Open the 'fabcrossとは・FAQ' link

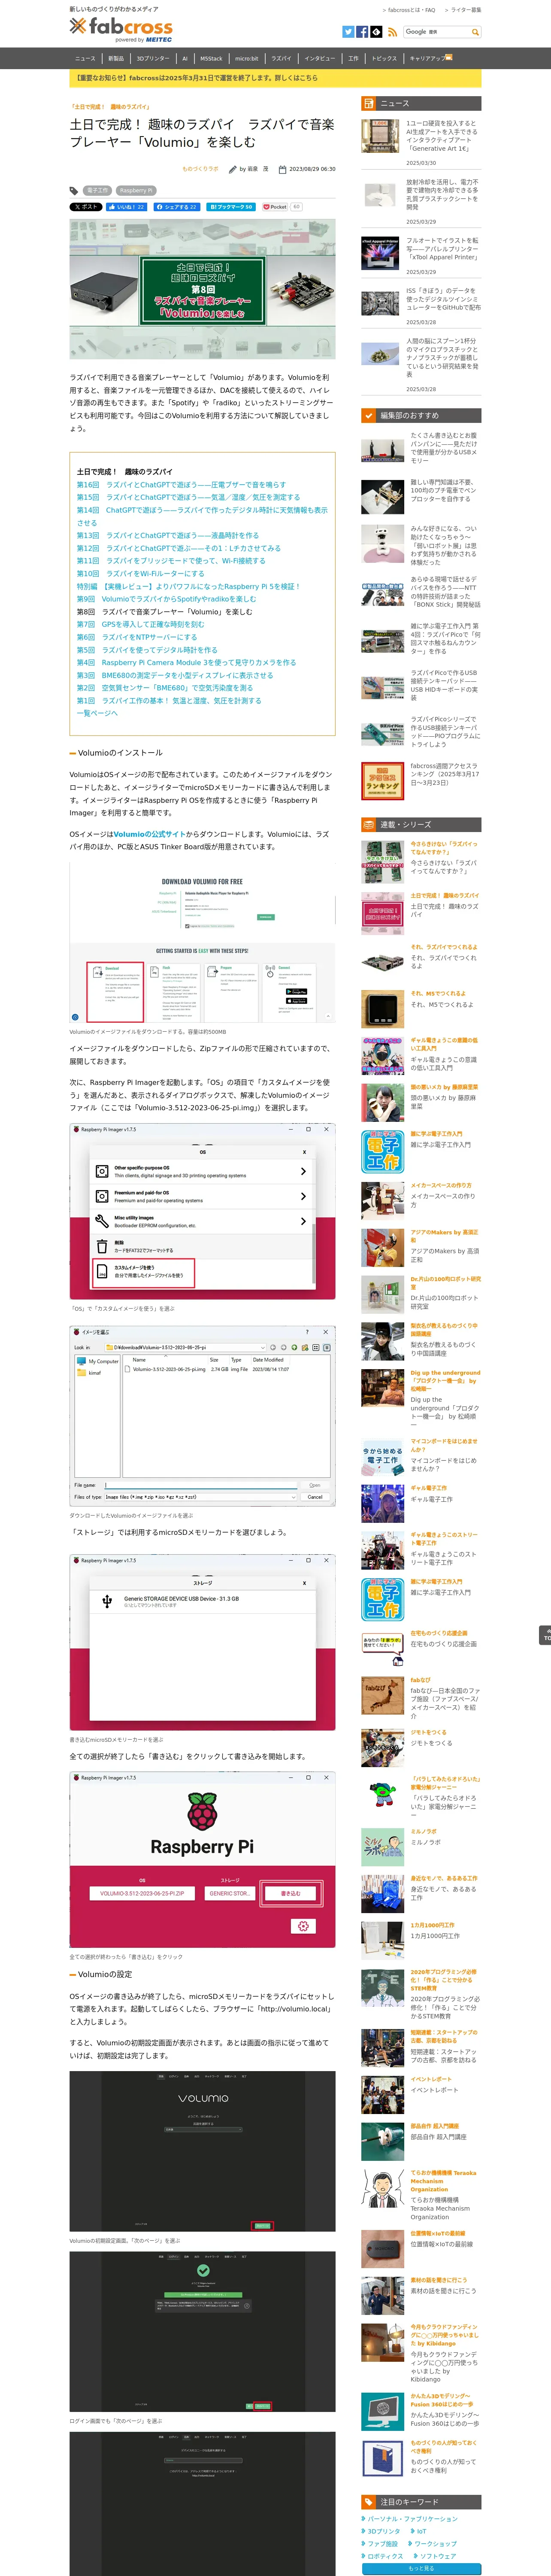coord(411,10)
